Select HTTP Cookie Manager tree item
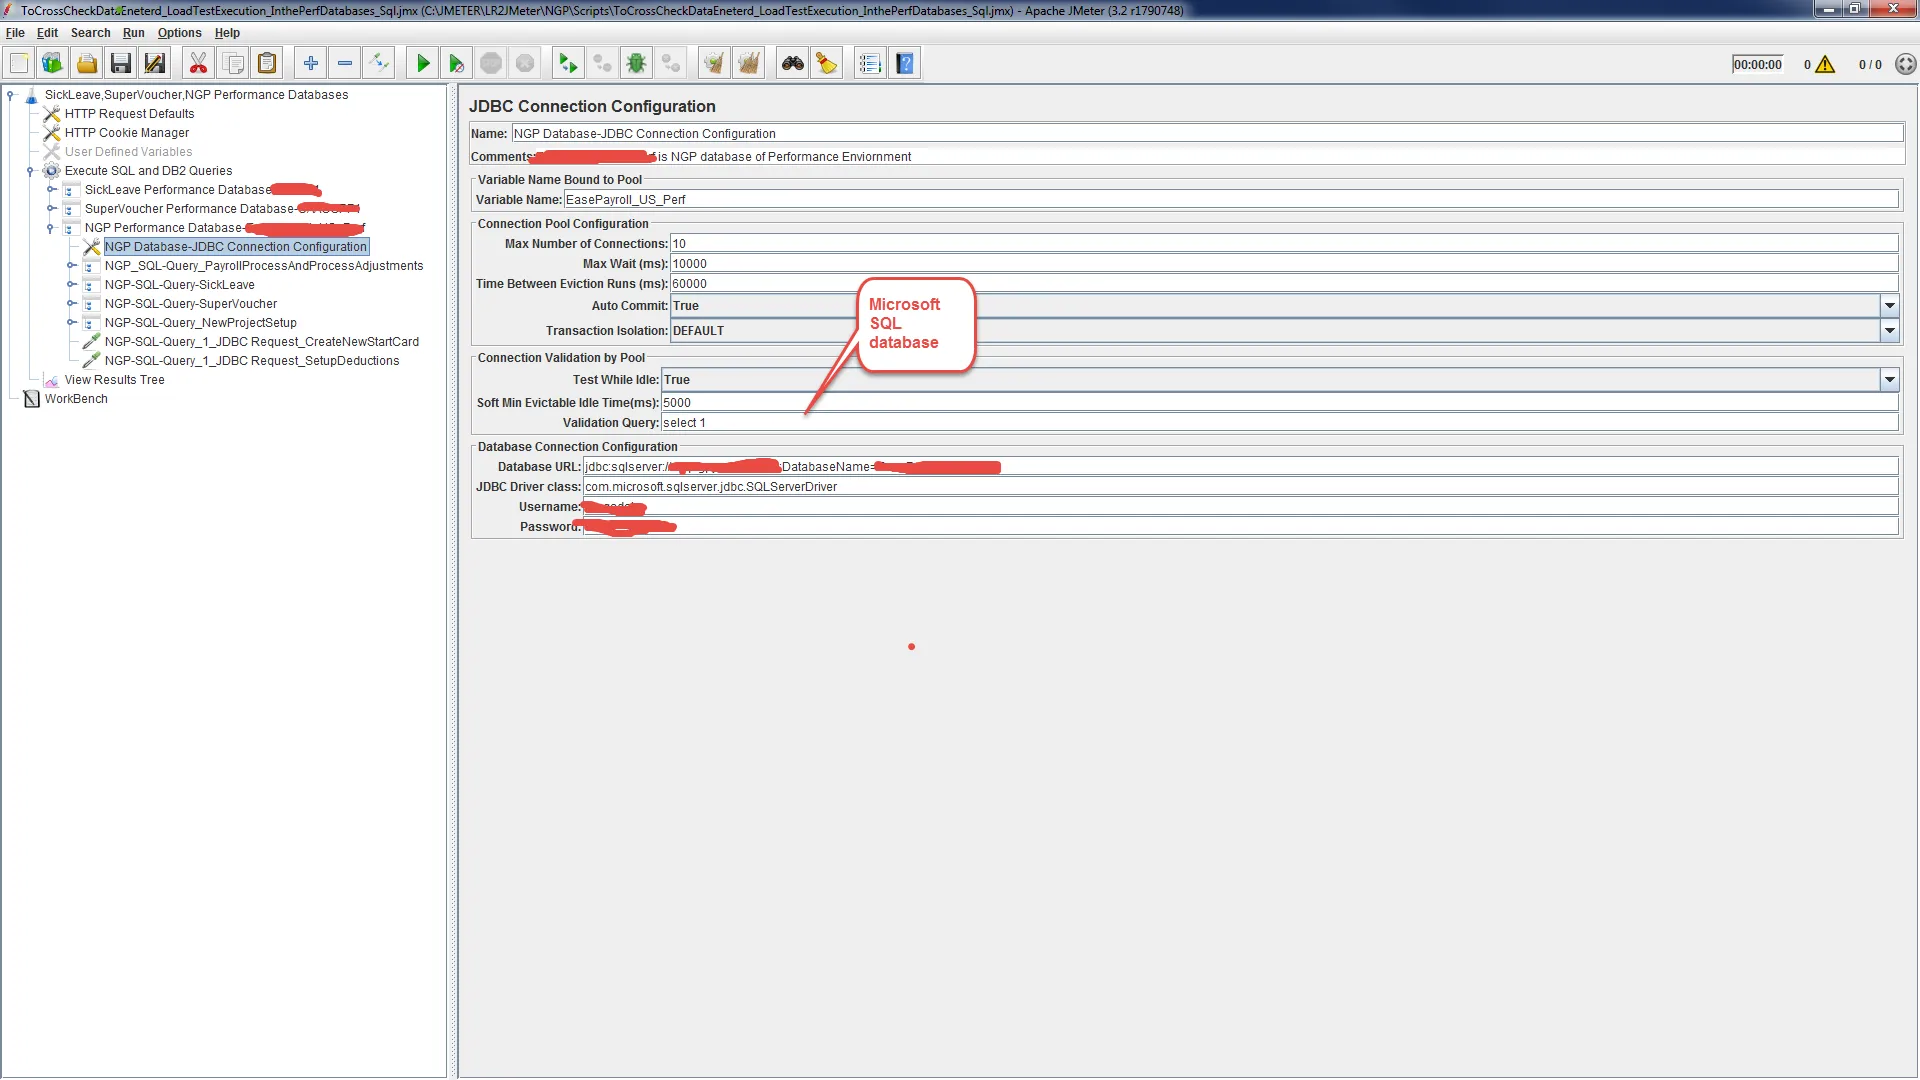This screenshot has height=1080, width=1920. [126, 133]
